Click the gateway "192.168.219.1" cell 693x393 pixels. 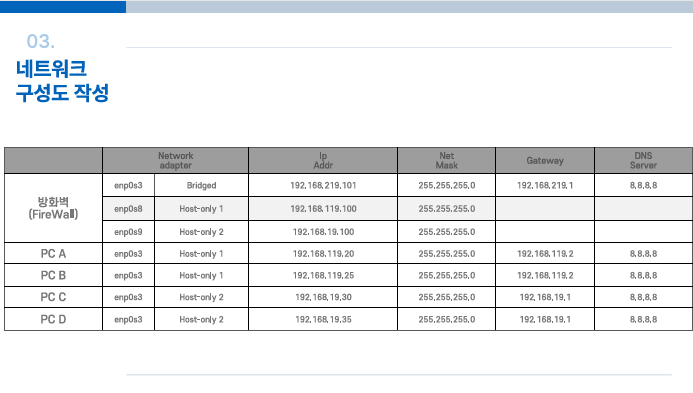(x=545, y=185)
